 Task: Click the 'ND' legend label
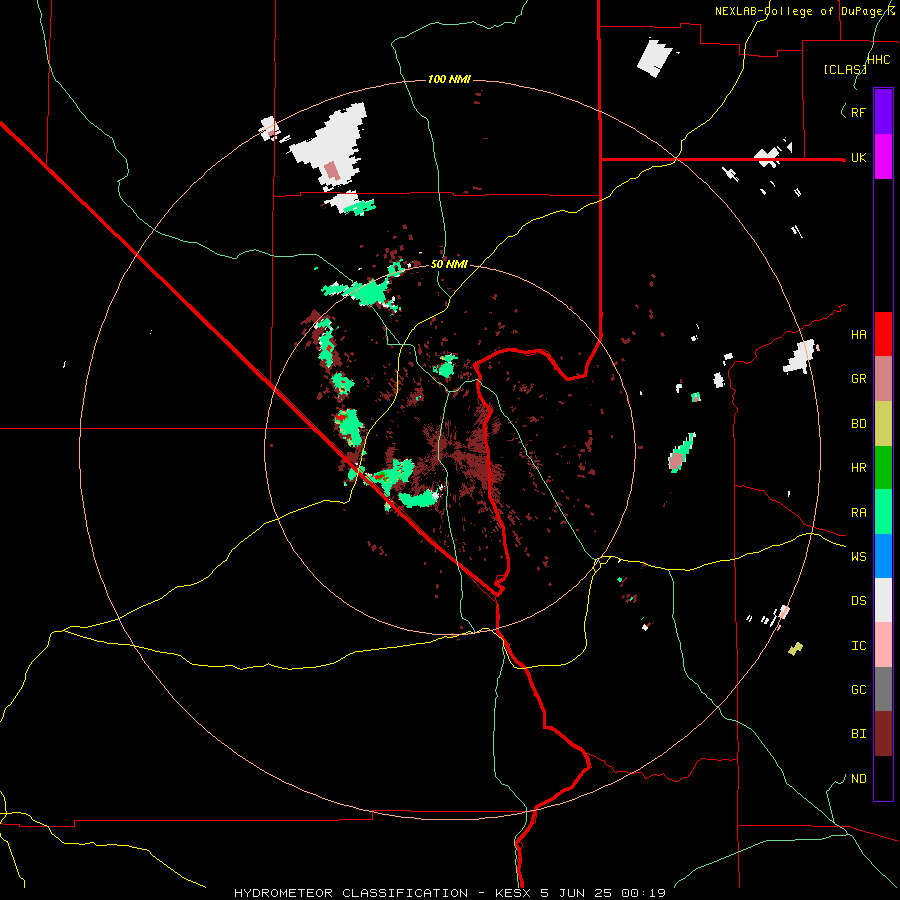[x=858, y=779]
